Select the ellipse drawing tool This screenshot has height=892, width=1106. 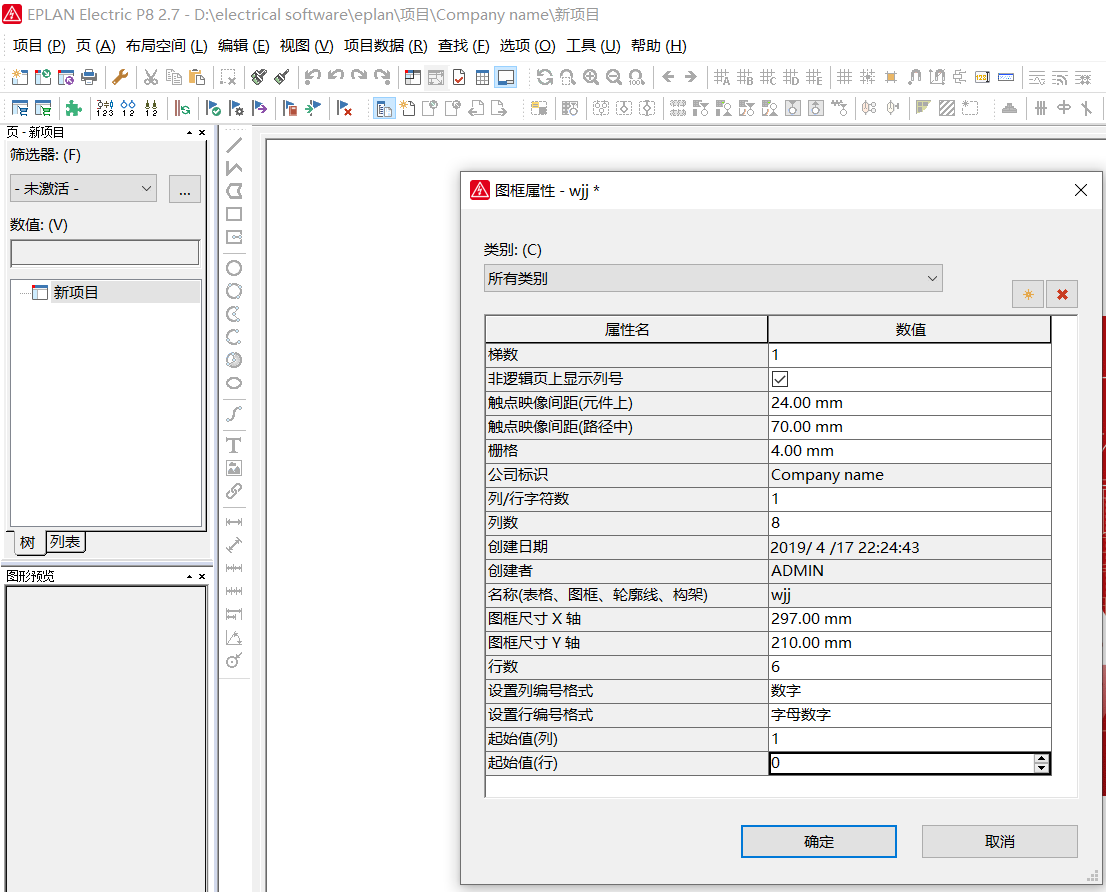pos(234,383)
